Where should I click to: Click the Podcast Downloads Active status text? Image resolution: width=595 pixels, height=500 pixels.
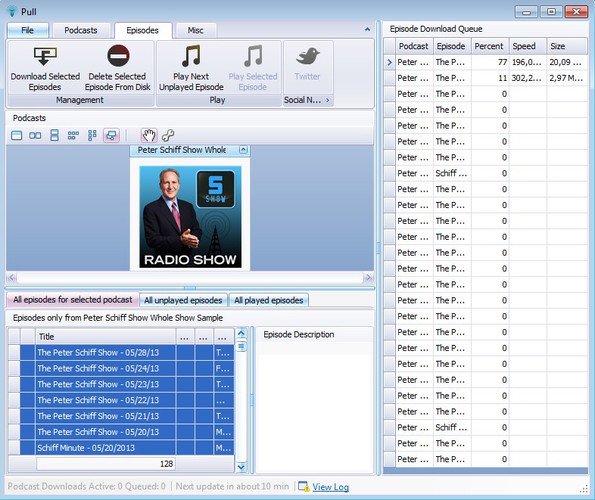[x=87, y=486]
